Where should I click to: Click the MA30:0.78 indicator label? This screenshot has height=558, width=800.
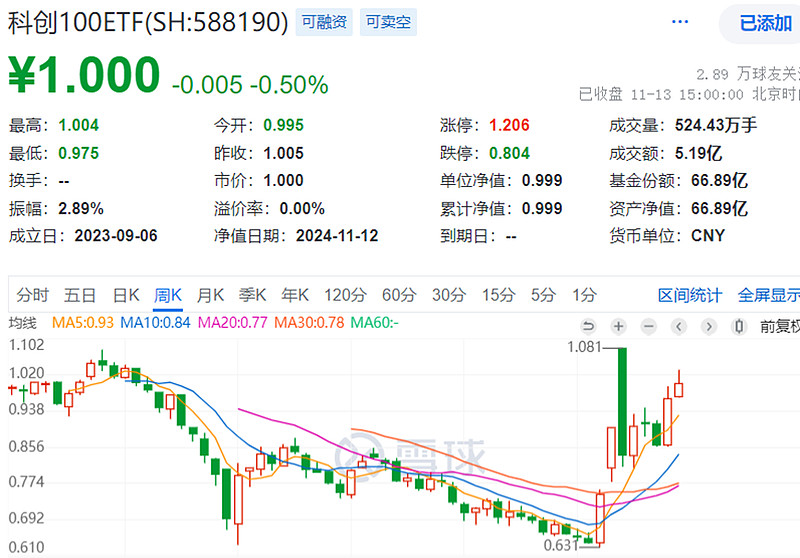pos(309,322)
